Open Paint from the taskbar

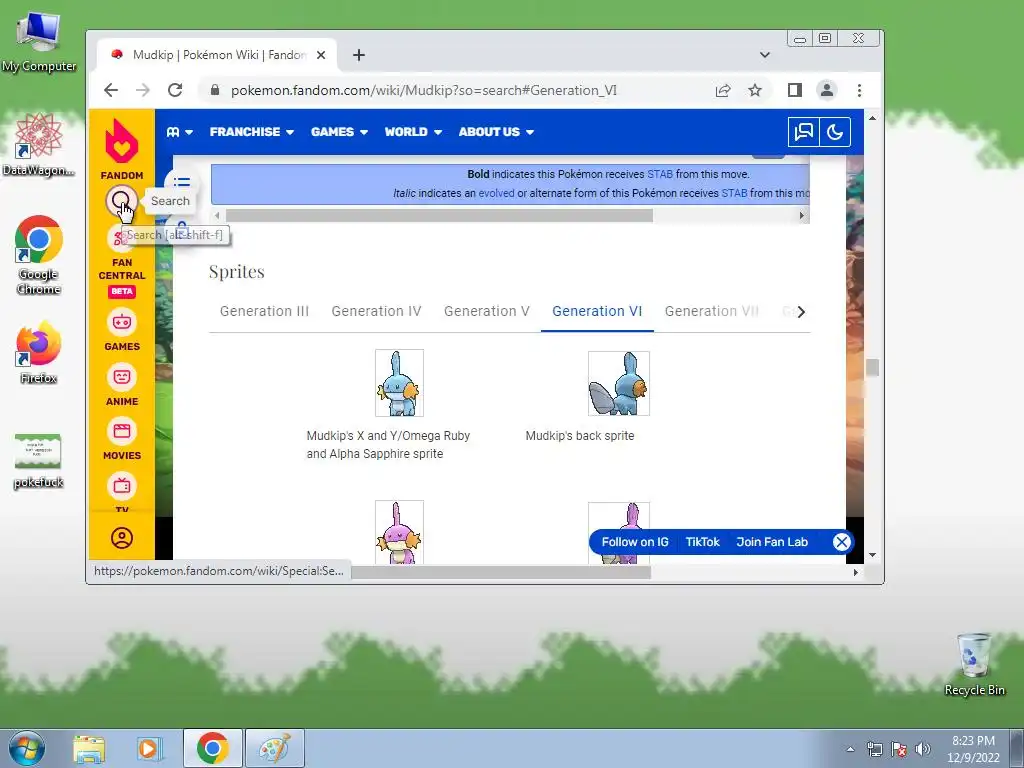pyautogui.click(x=275, y=748)
